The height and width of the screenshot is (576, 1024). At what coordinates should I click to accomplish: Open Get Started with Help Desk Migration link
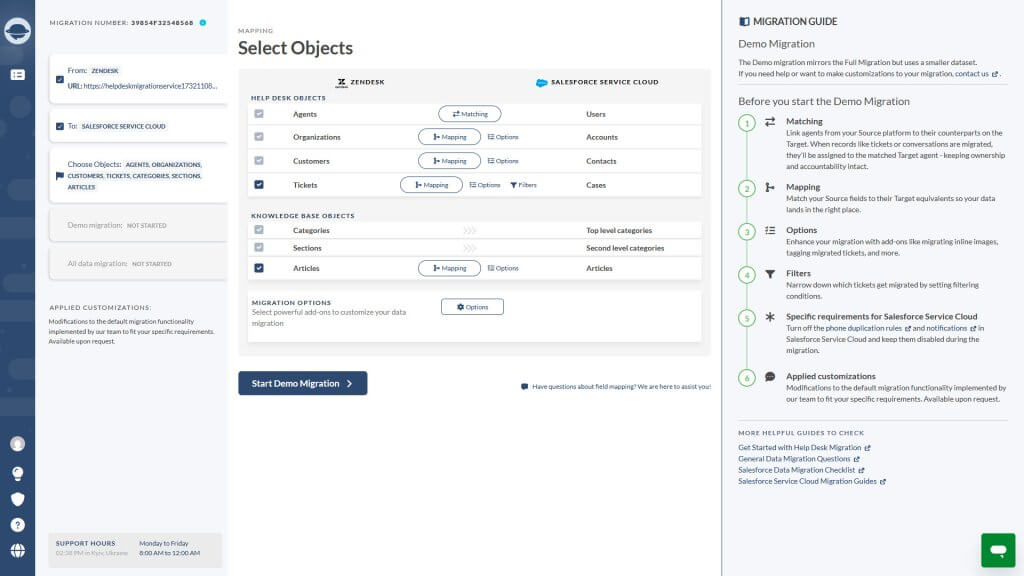point(804,447)
